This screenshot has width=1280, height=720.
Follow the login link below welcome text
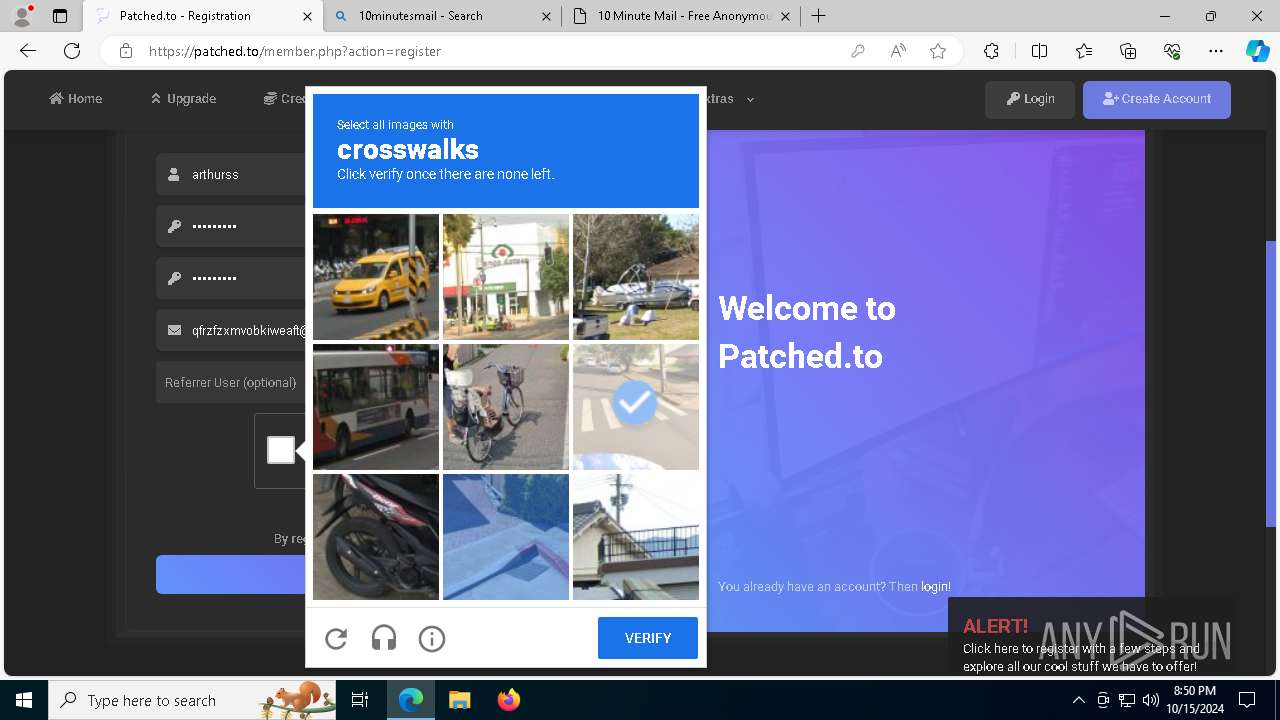point(935,587)
